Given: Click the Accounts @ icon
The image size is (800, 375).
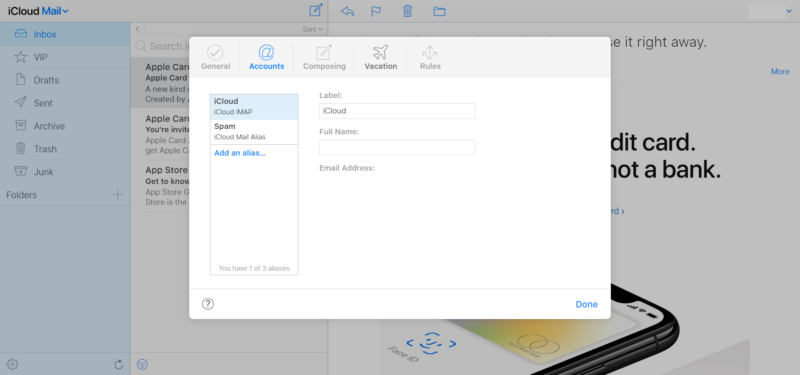Looking at the screenshot, I should pos(266,52).
